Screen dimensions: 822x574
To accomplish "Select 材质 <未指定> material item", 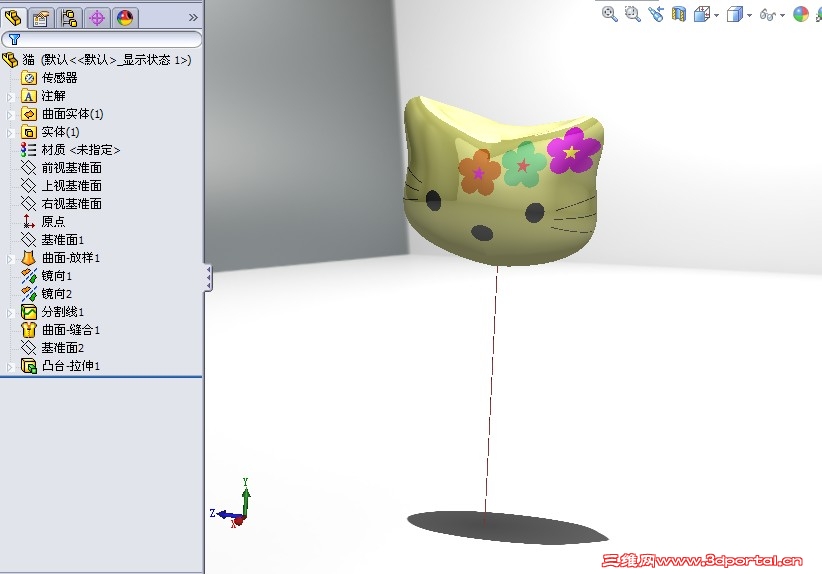I will (71, 150).
